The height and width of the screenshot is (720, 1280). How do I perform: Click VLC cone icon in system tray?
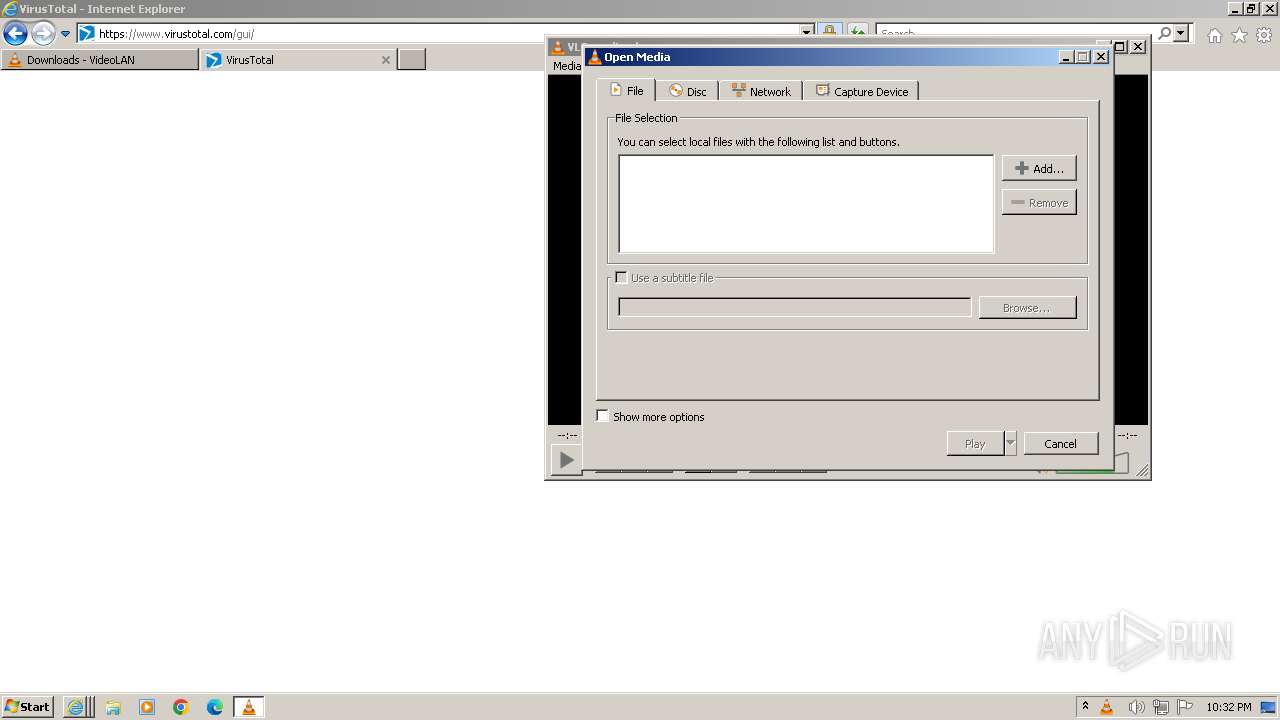[x=1107, y=707]
